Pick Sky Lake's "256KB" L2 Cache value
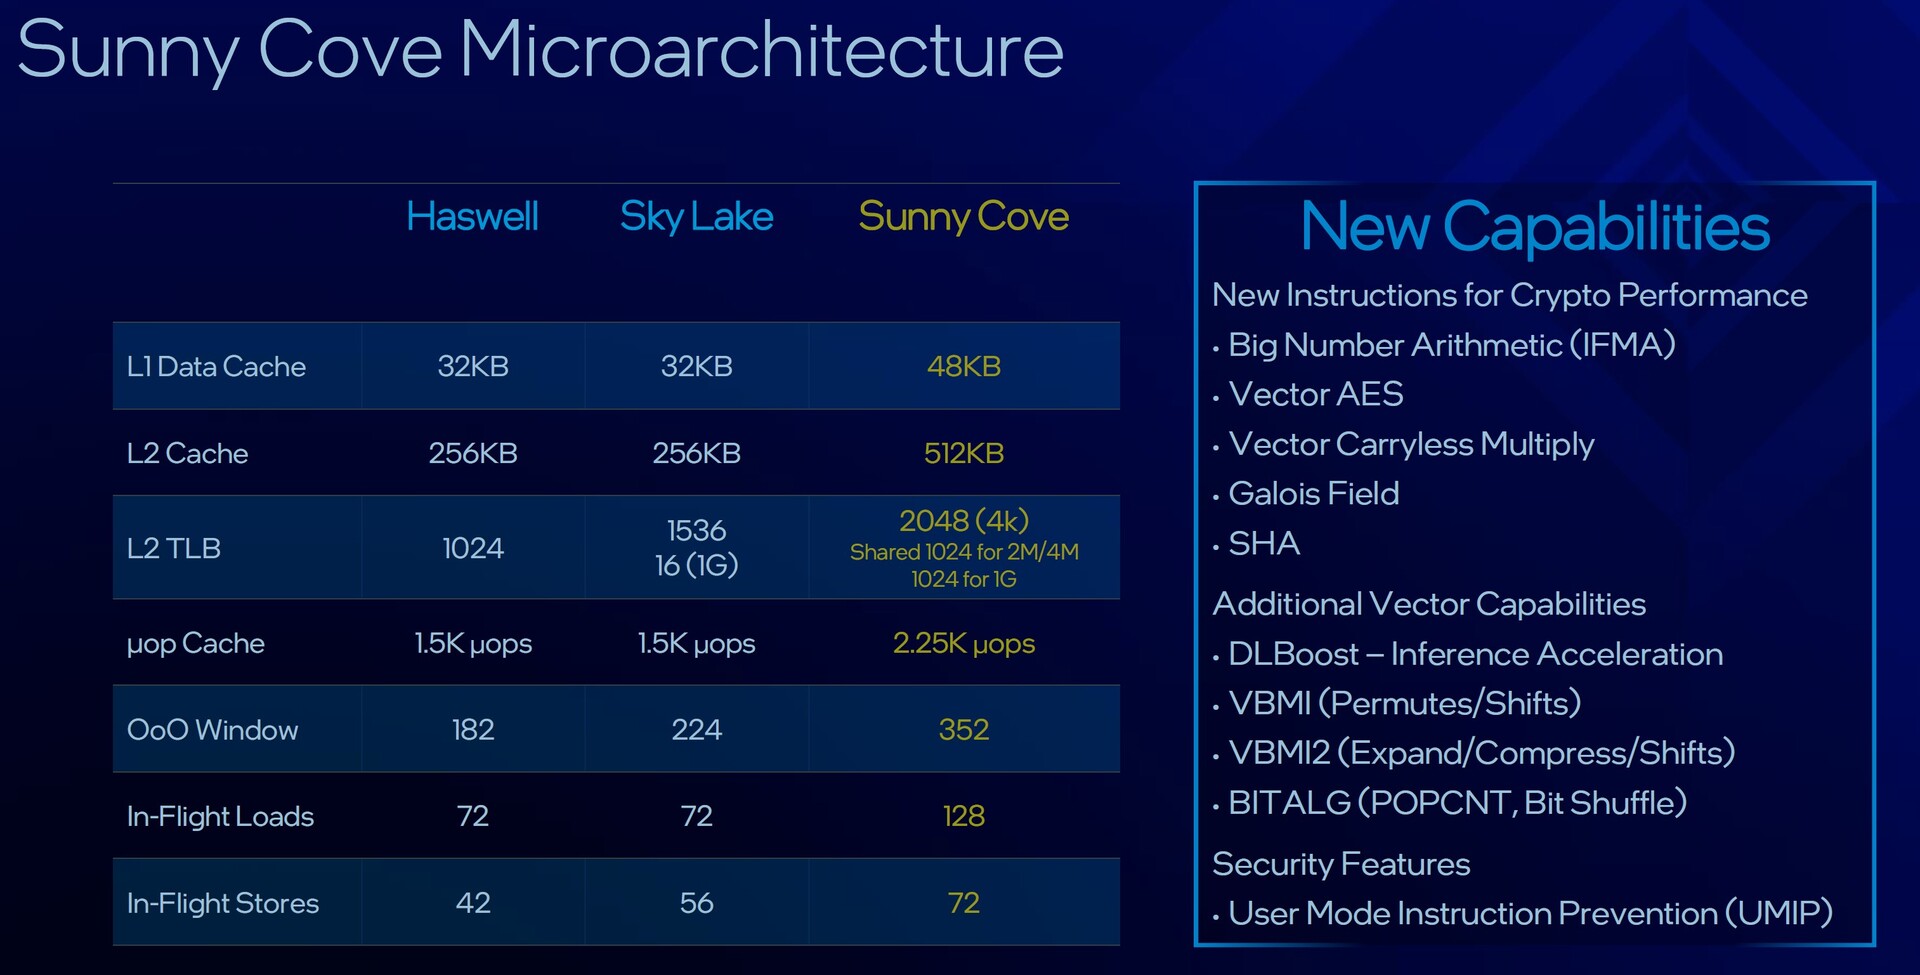The image size is (1920, 975). pyautogui.click(x=697, y=454)
